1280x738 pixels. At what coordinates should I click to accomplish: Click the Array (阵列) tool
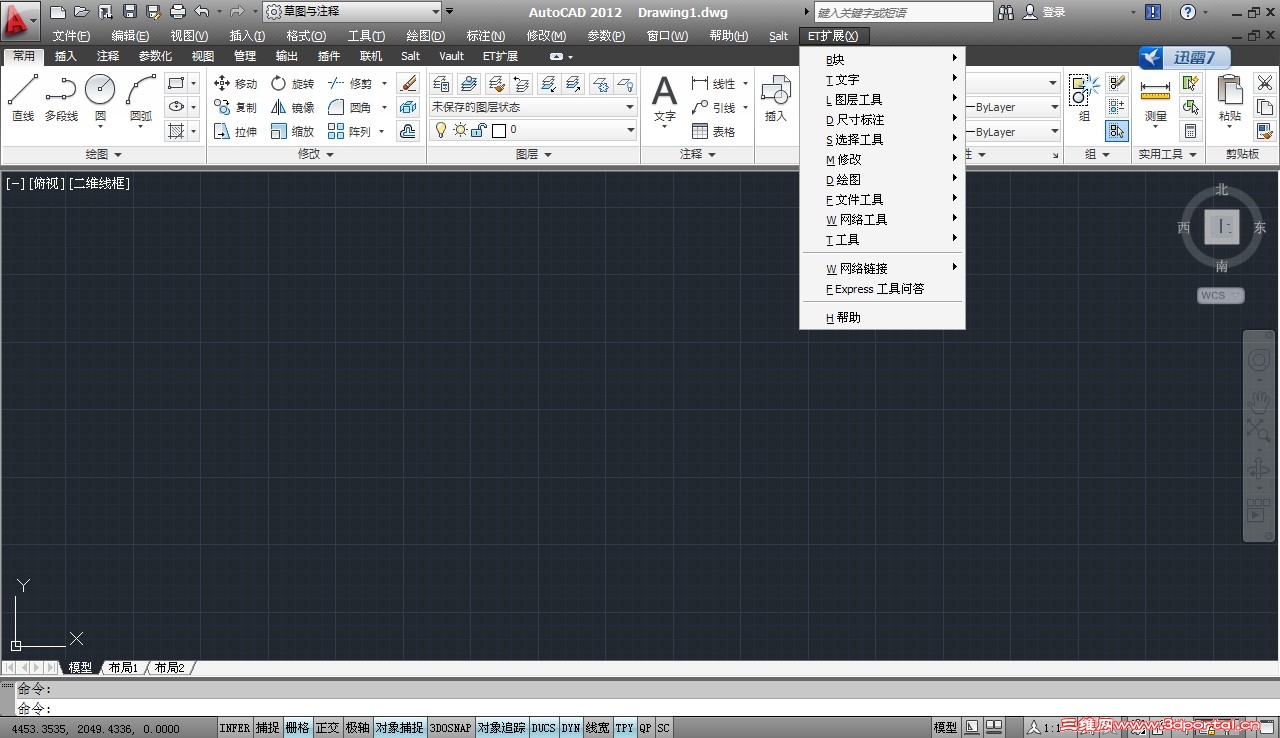pyautogui.click(x=350, y=132)
